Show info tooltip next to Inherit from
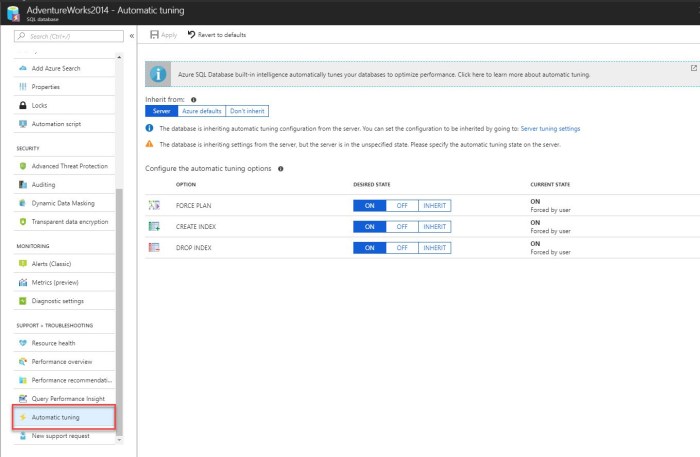 pos(193,100)
